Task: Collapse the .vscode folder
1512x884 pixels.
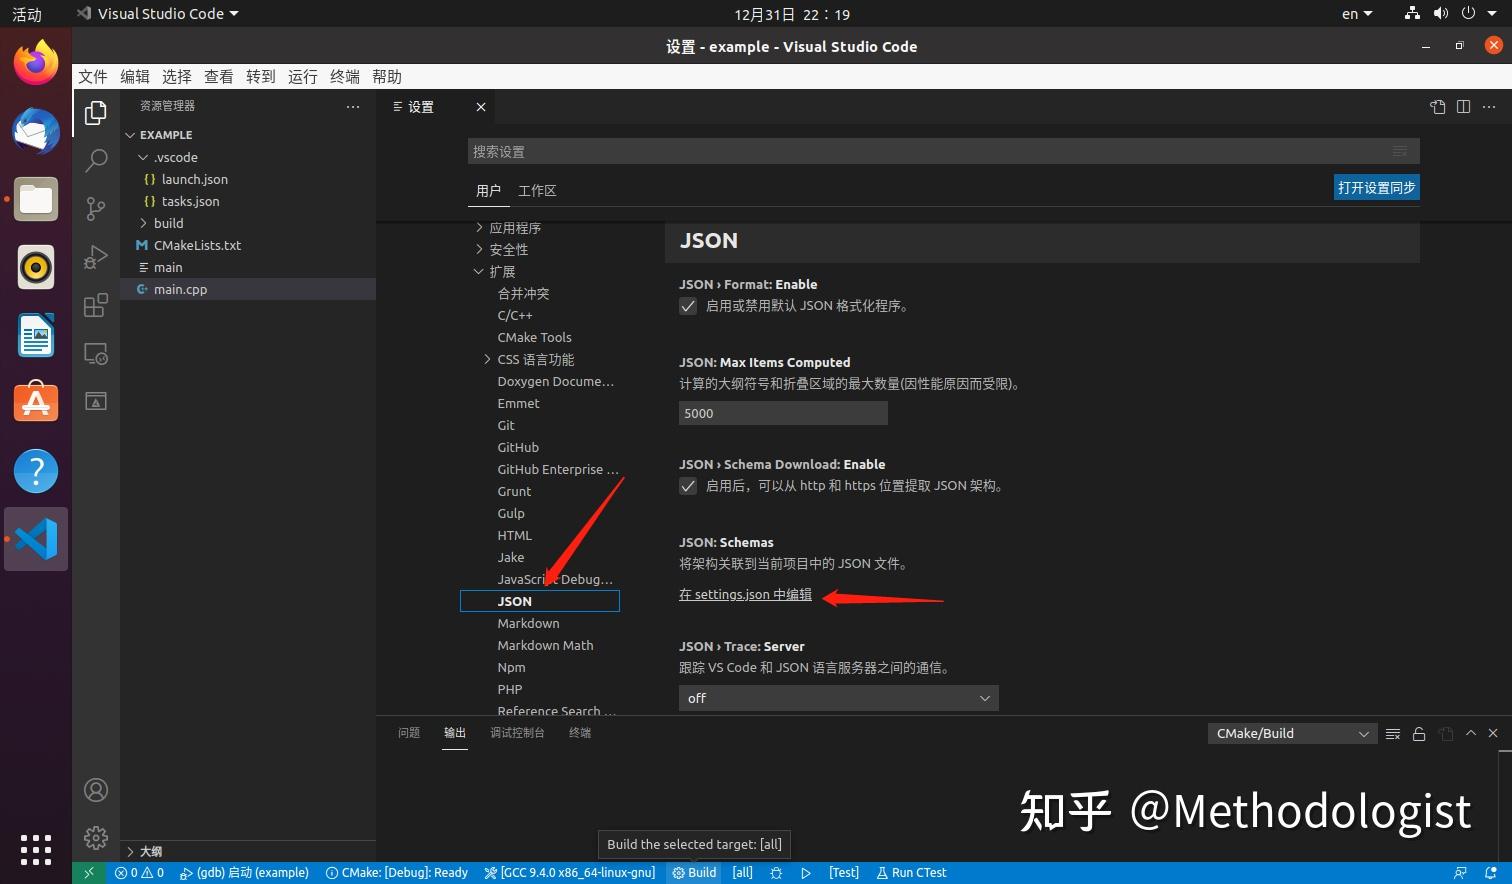Action: click(x=143, y=157)
